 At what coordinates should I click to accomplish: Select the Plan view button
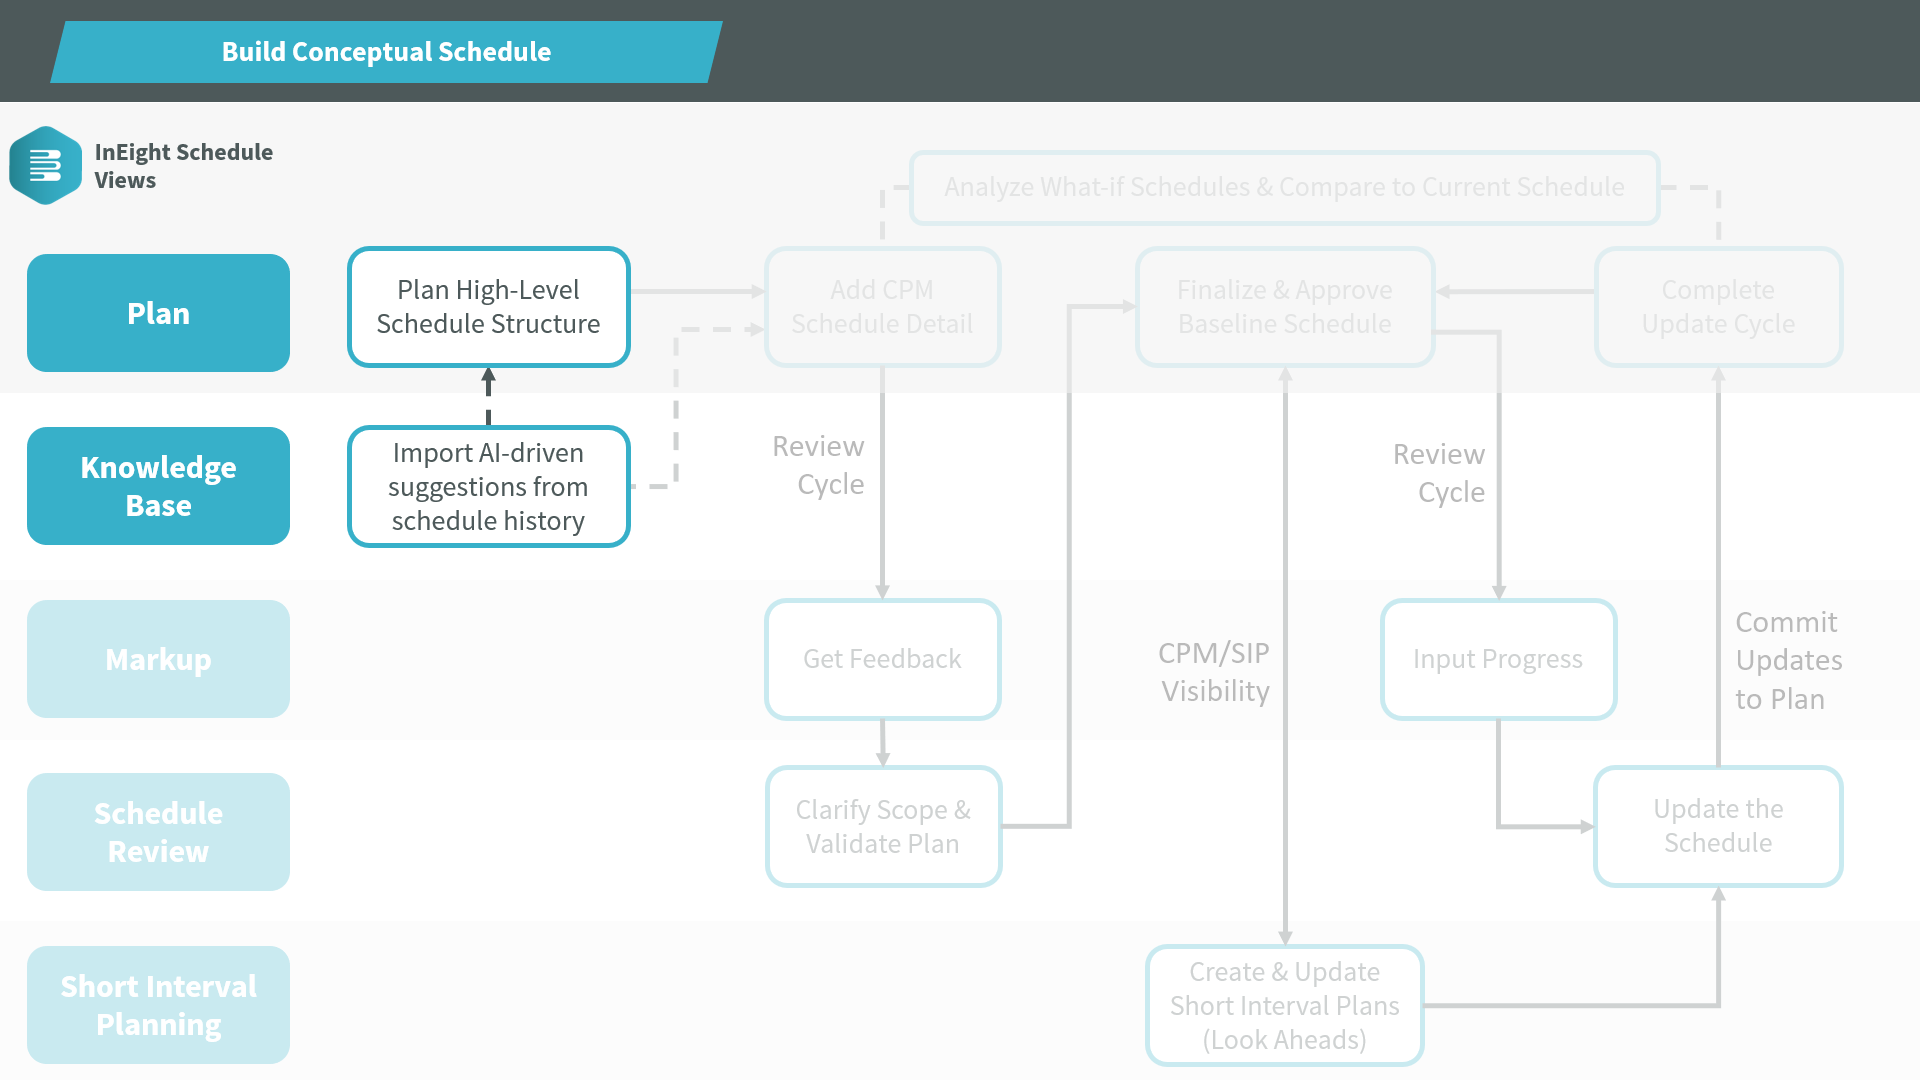158,313
